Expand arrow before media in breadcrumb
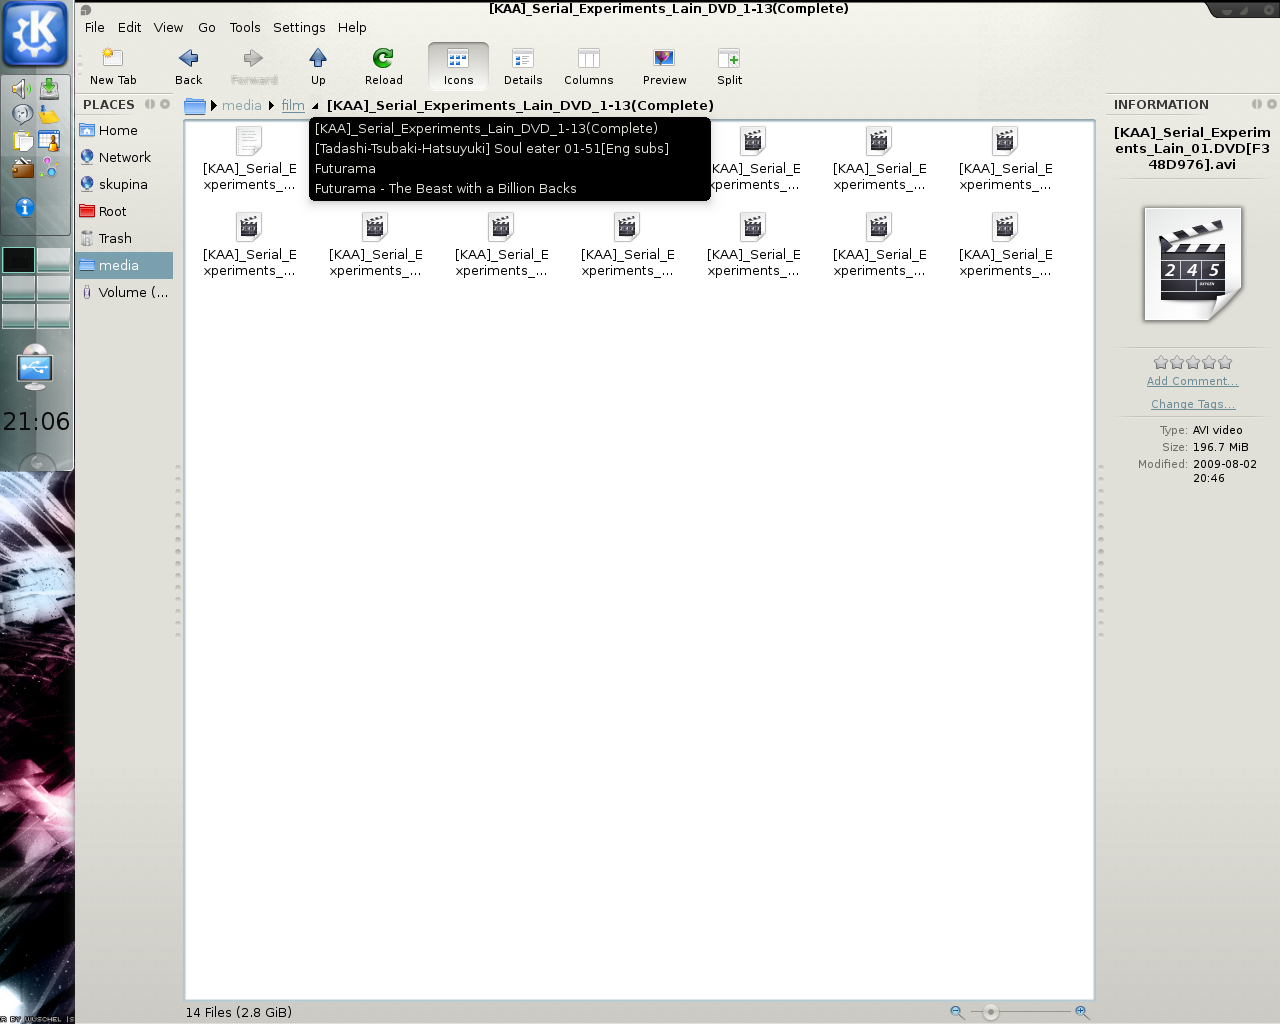 [214, 105]
